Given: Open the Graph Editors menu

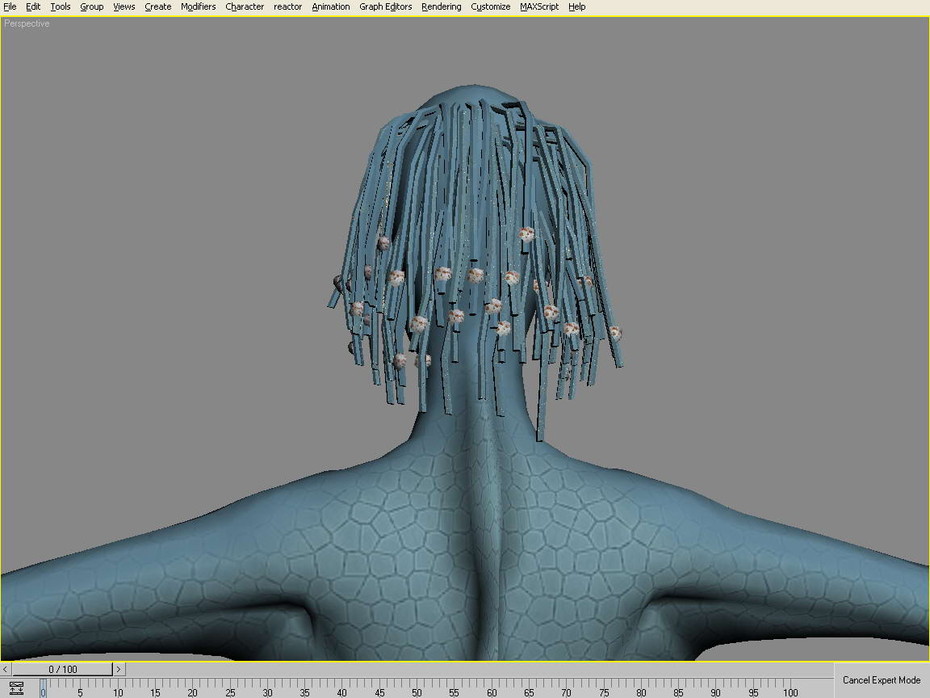Looking at the screenshot, I should pos(386,7).
